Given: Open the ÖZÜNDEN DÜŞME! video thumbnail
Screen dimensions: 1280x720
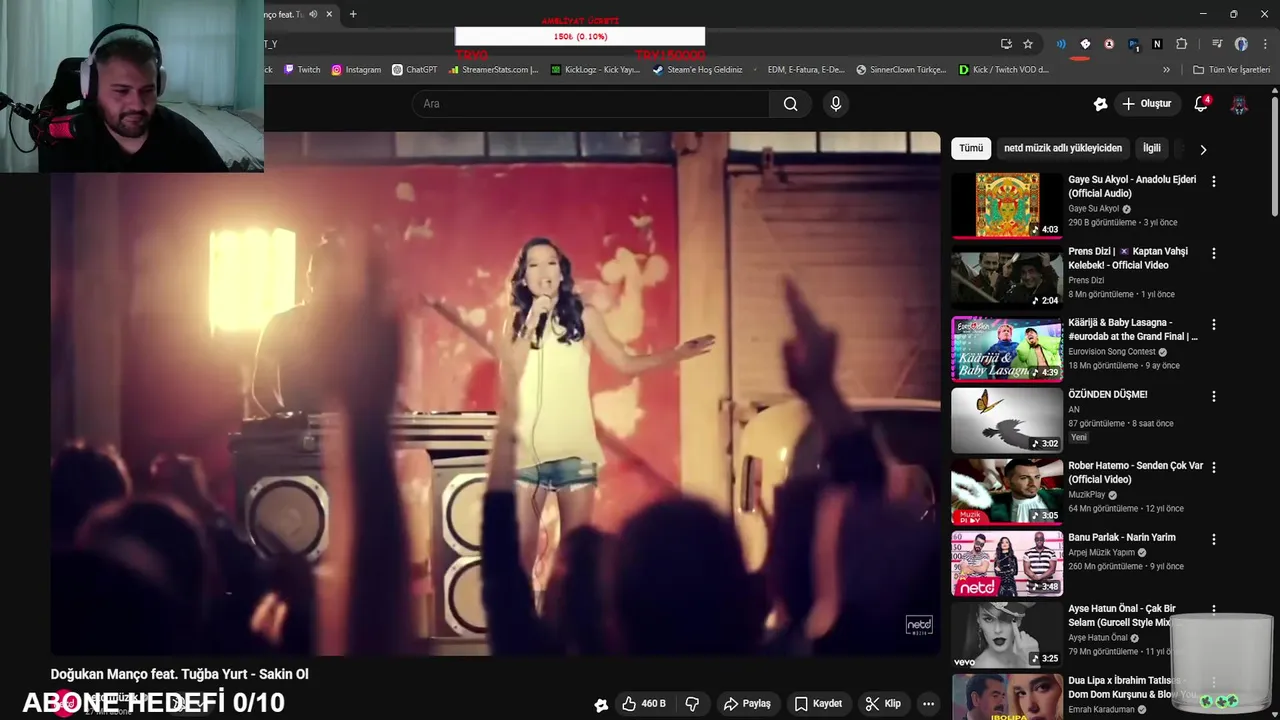Looking at the screenshot, I should point(1006,420).
